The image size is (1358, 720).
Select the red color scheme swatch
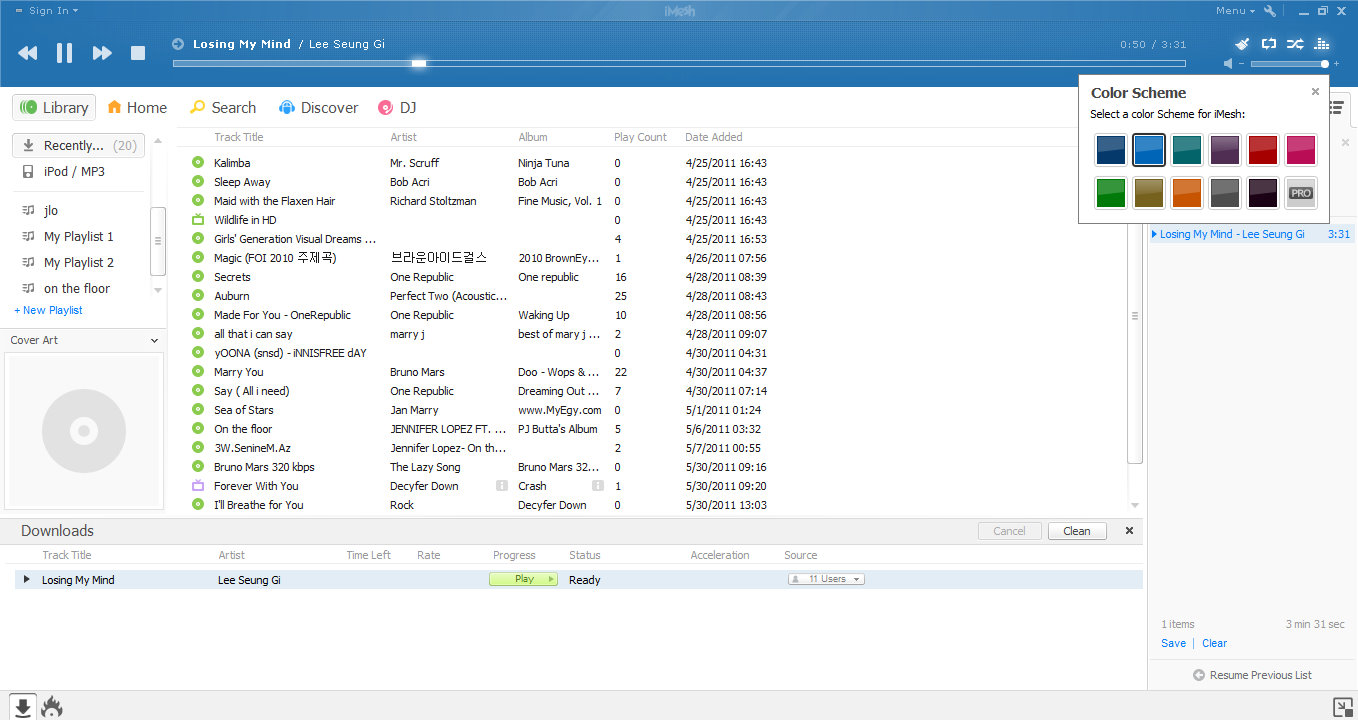(x=1262, y=149)
